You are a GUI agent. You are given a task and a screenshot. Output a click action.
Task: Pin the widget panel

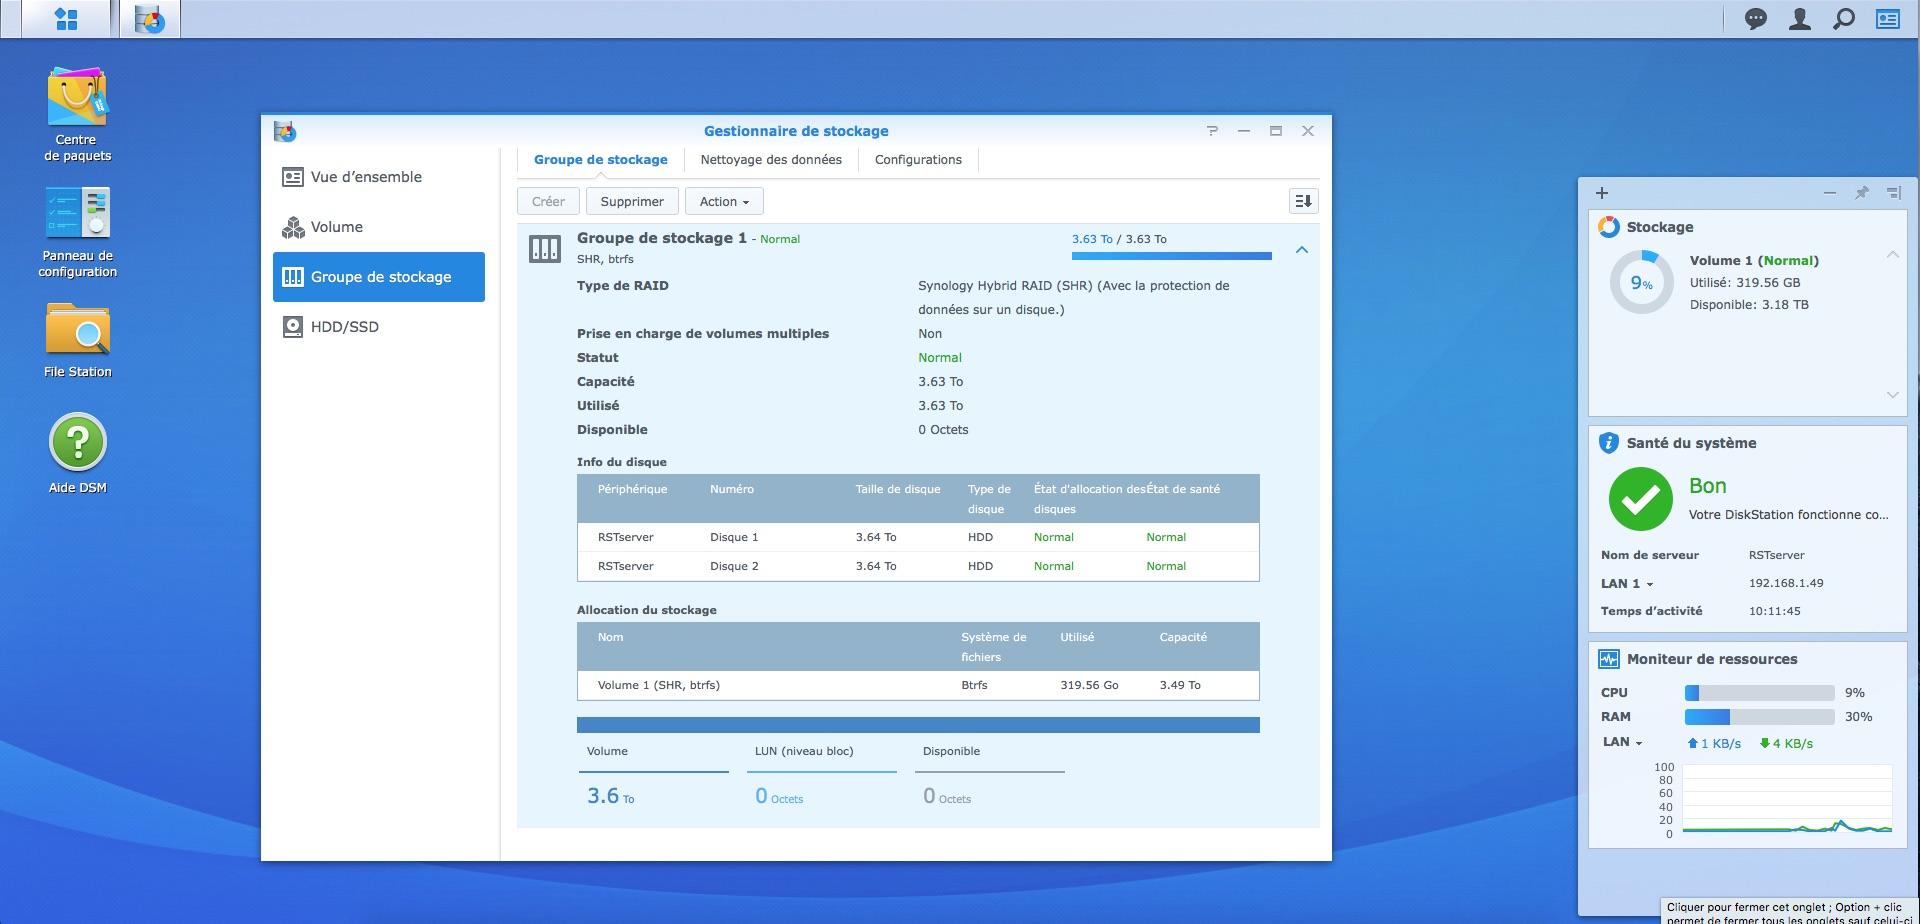point(1861,193)
